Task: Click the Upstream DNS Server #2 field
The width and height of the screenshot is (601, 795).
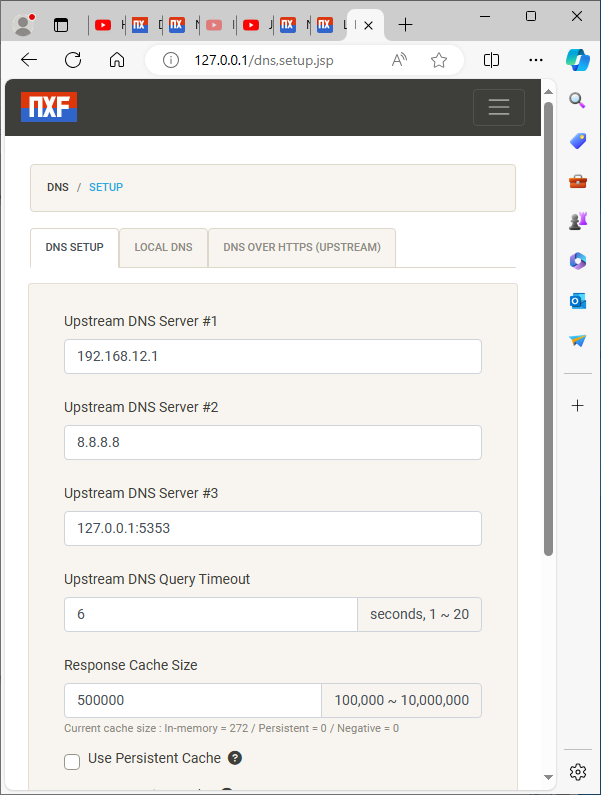Action: (272, 442)
